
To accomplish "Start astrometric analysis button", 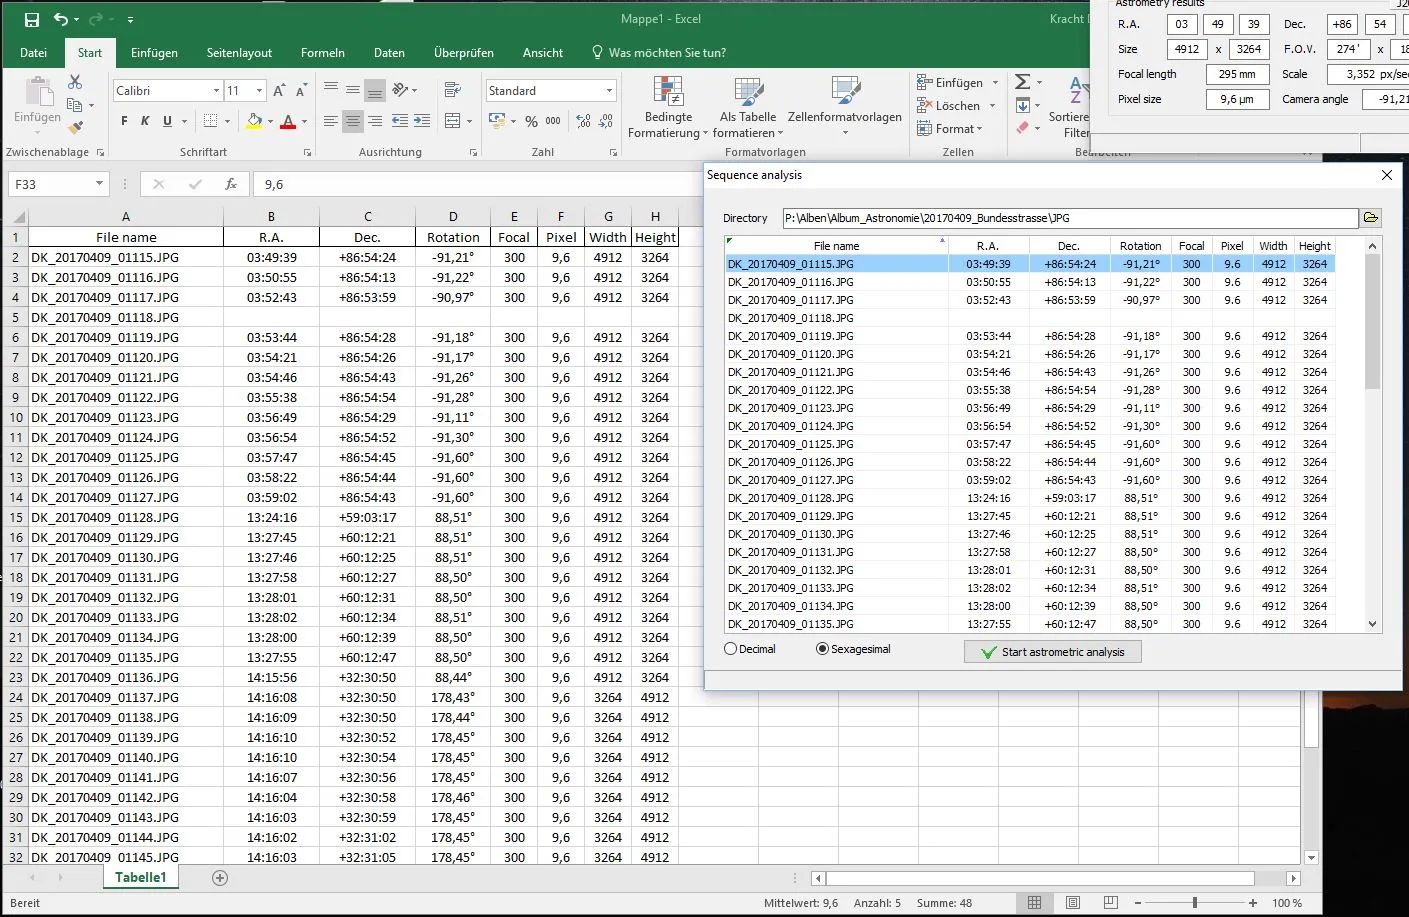I will click(1052, 652).
